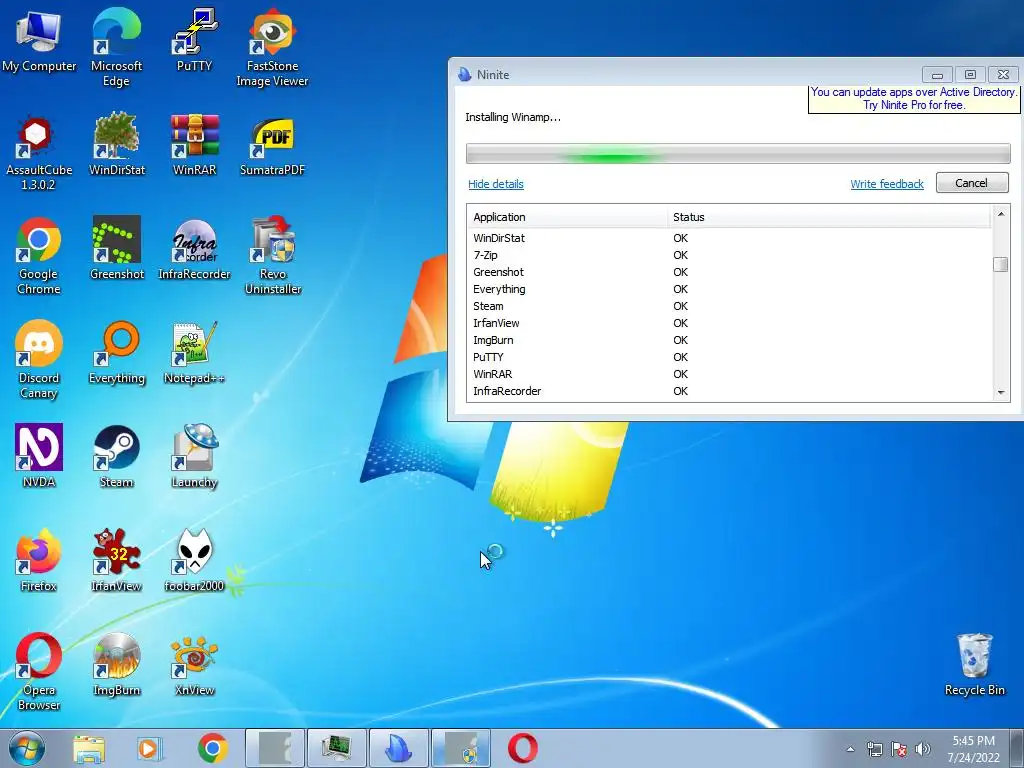Select Steam row in details list
Viewport: 1024px width, 768px height.
click(x=729, y=306)
